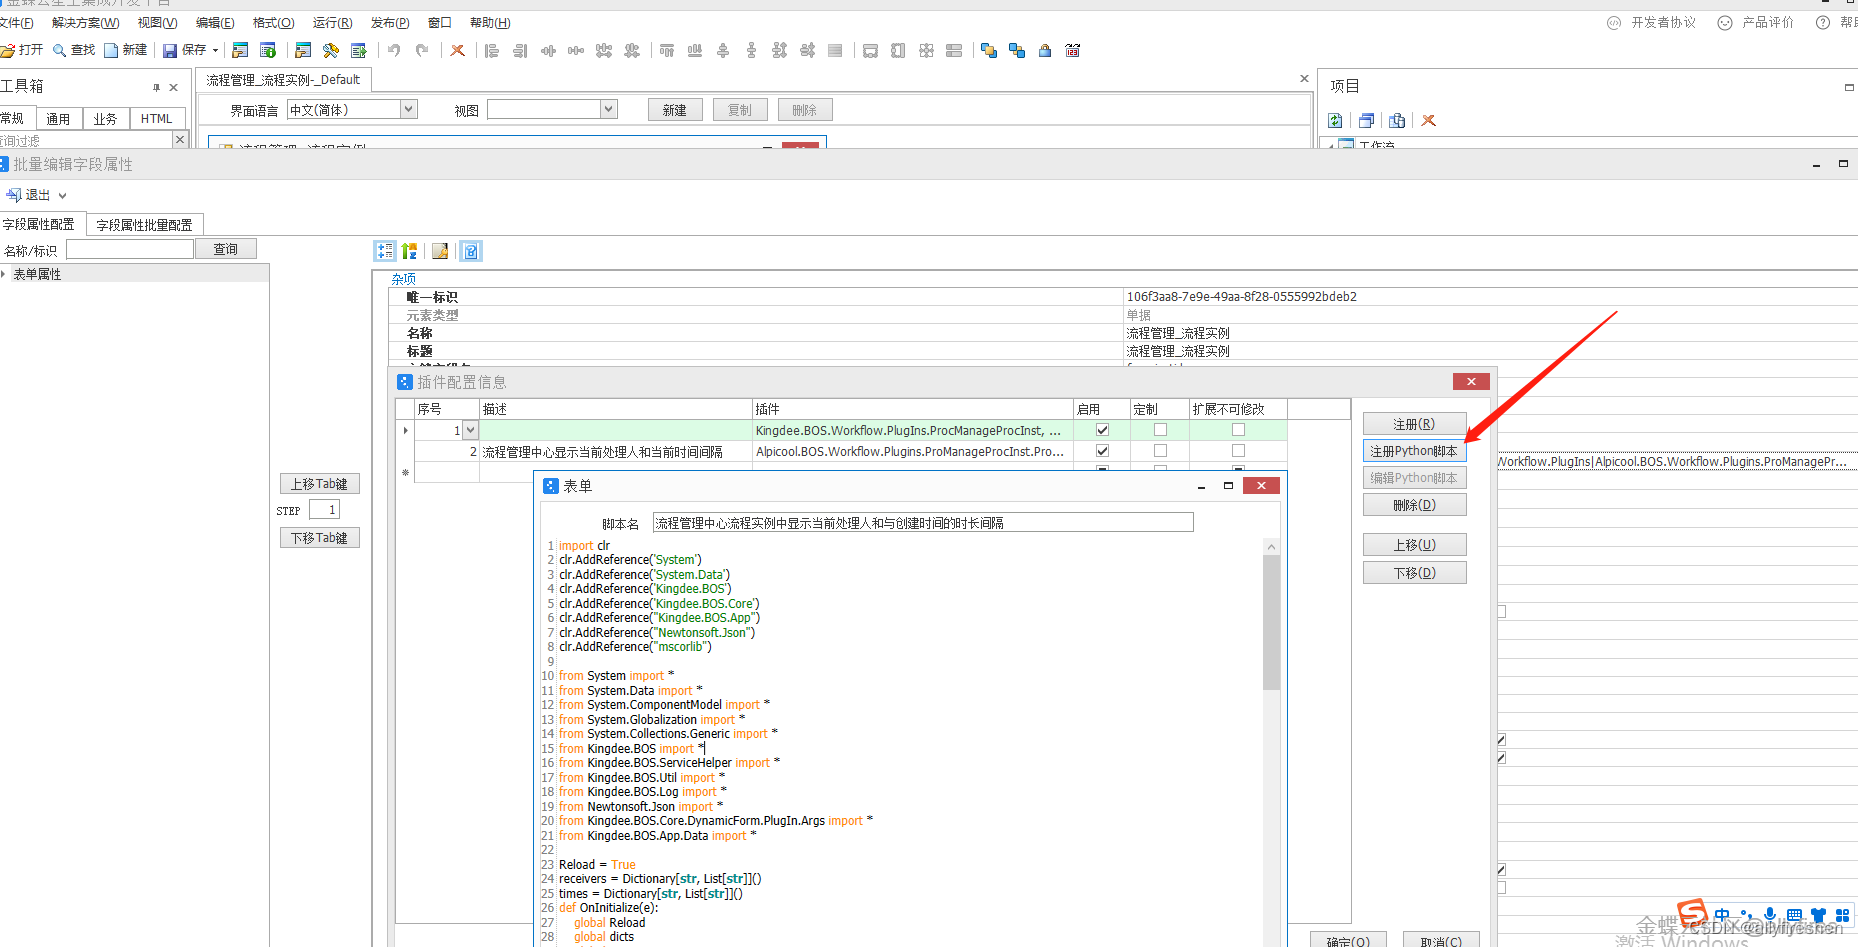Image resolution: width=1858 pixels, height=947 pixels.
Task: Switch to the HTML toolbox tab
Action: [x=156, y=118]
